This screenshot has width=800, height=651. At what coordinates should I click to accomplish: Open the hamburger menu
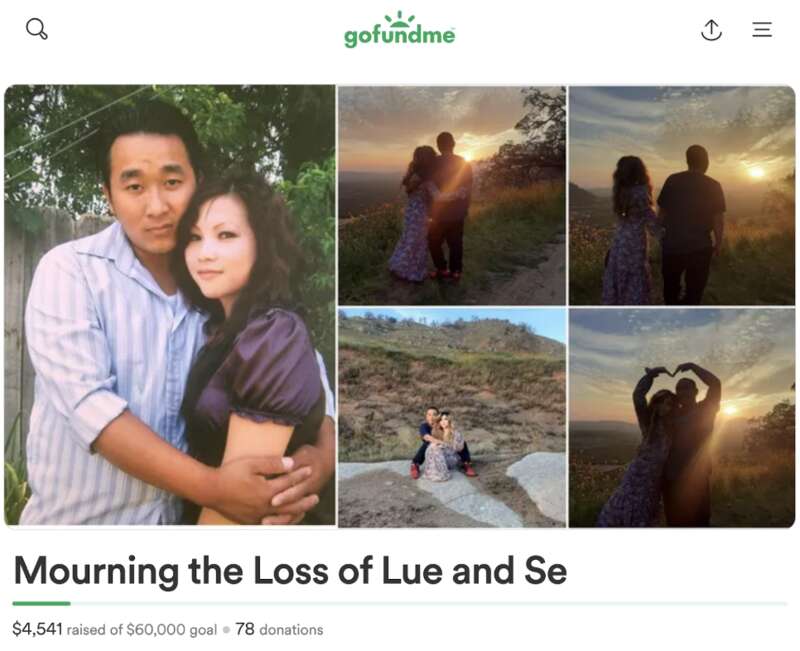[762, 29]
